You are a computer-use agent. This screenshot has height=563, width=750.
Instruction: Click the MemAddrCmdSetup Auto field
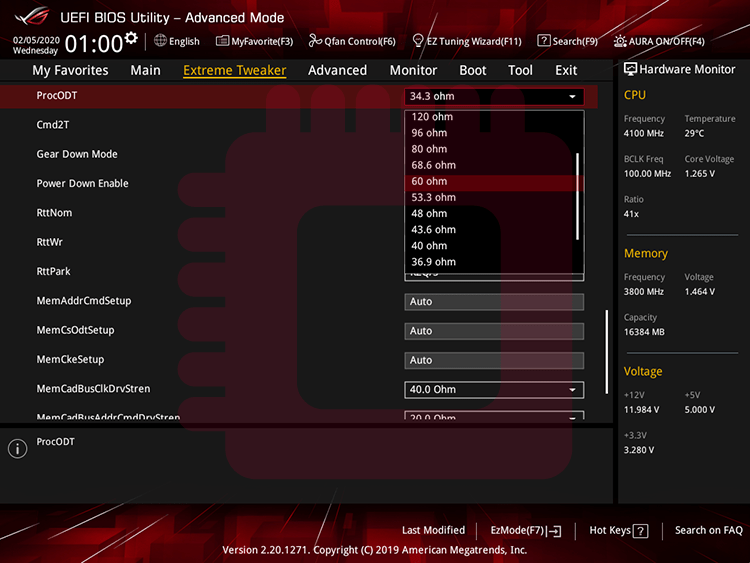[x=494, y=302]
